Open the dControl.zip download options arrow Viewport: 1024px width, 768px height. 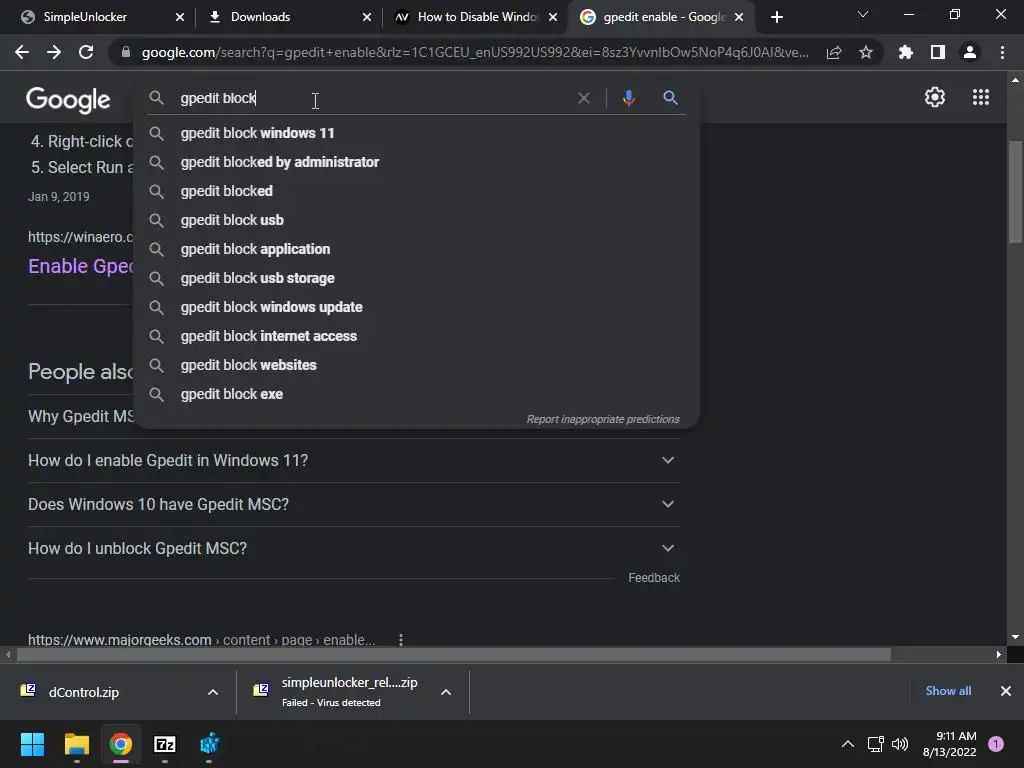[213, 692]
